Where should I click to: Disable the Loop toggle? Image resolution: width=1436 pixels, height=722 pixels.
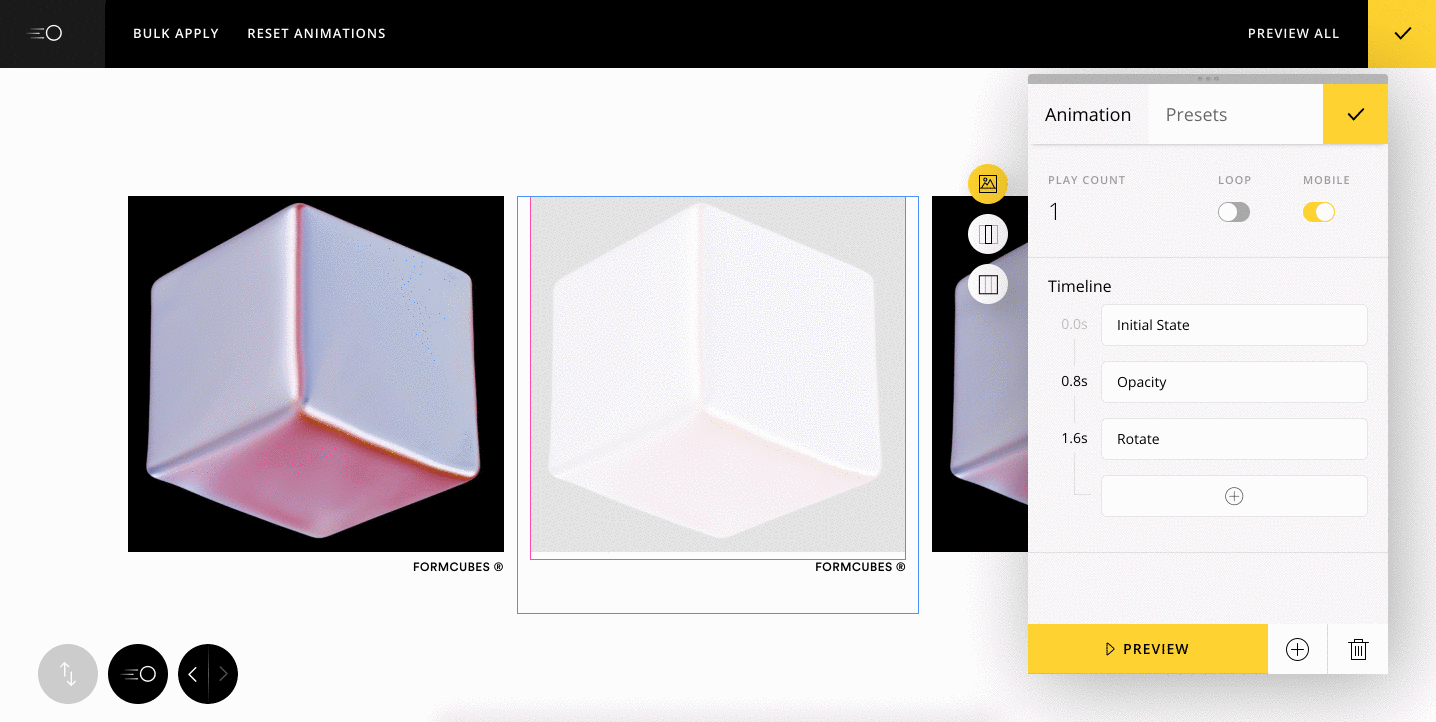point(1233,212)
